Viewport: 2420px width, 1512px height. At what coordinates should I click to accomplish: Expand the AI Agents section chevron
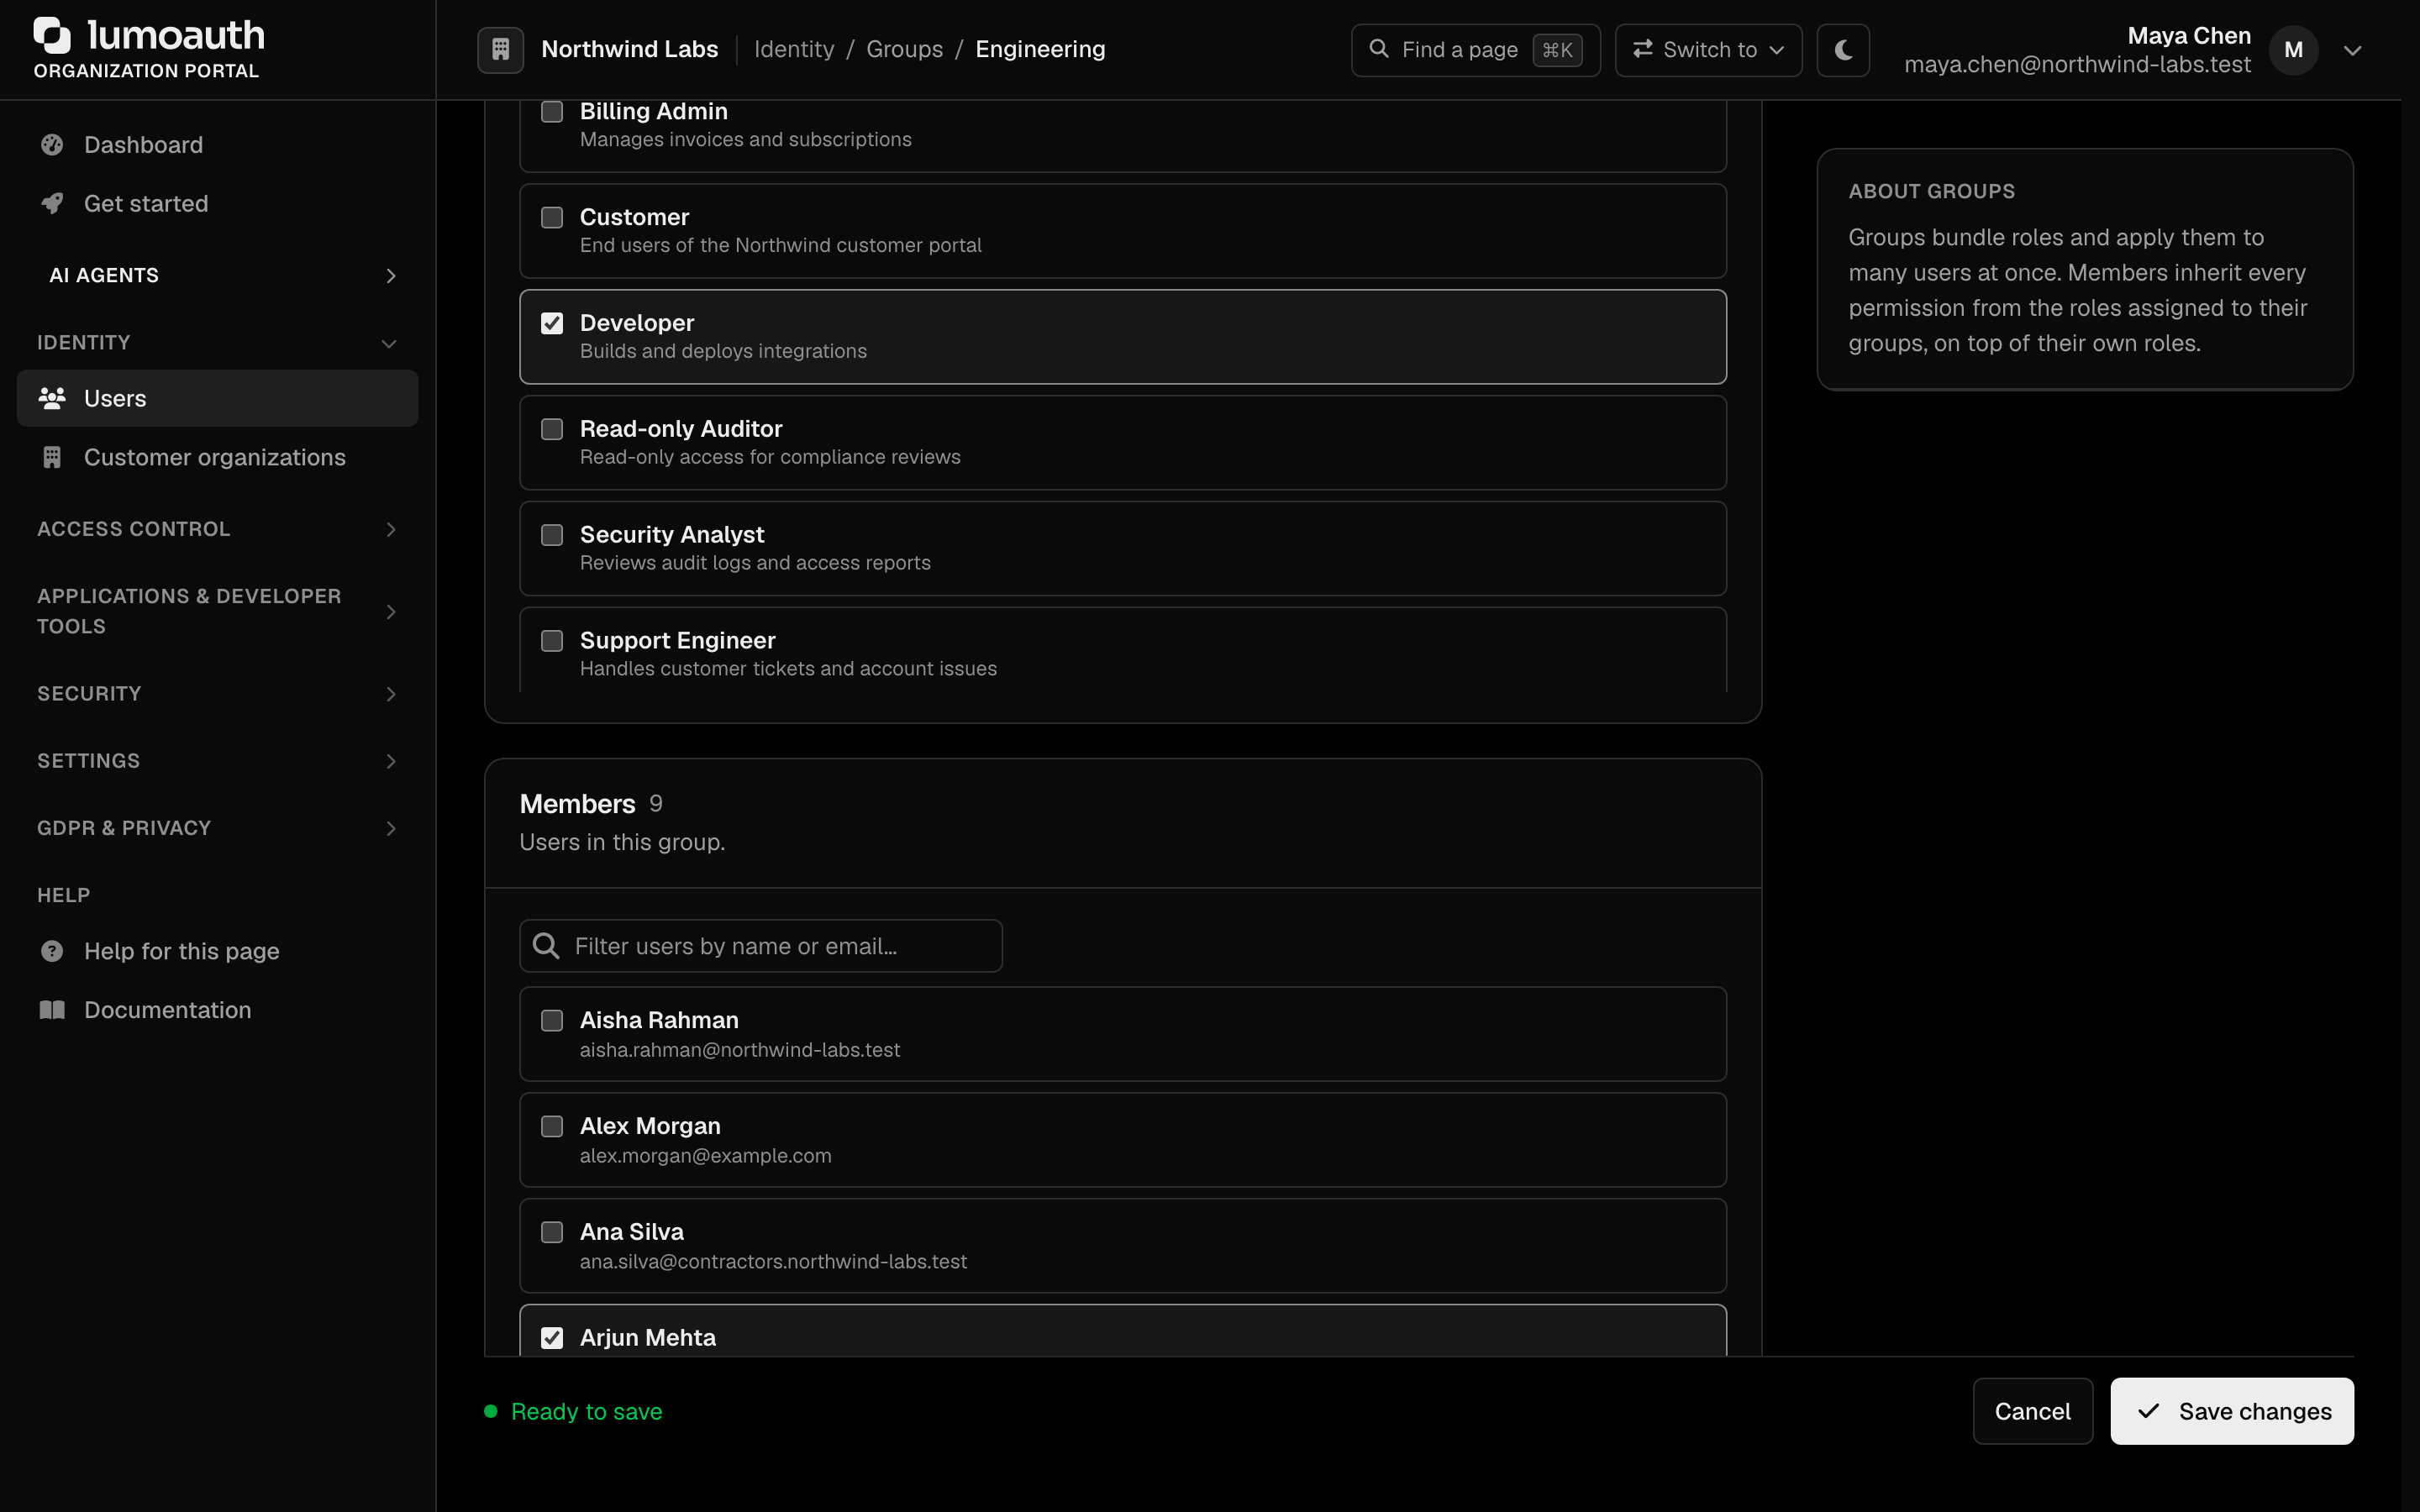pyautogui.click(x=391, y=276)
